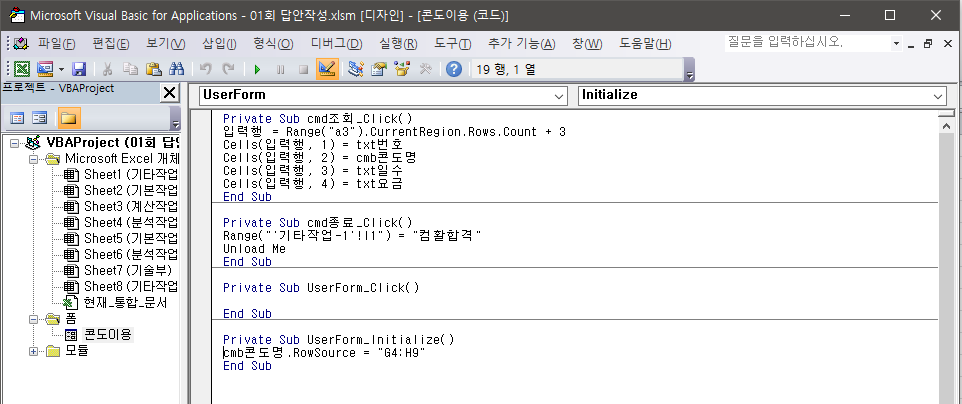The width and height of the screenshot is (962, 404).
Task: Select the 콘도이용 form in the tree
Action: click(107, 334)
